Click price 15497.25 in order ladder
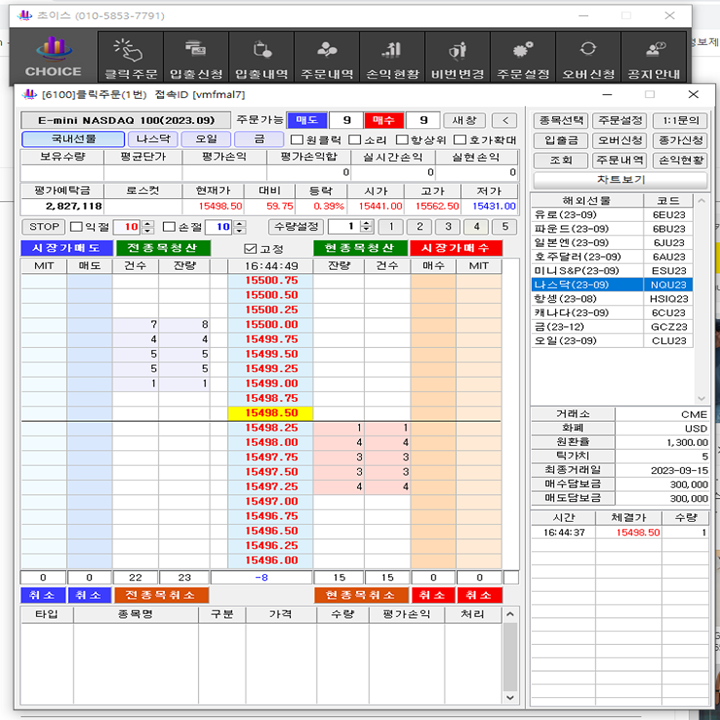This screenshot has width=720, height=720. click(x=270, y=487)
